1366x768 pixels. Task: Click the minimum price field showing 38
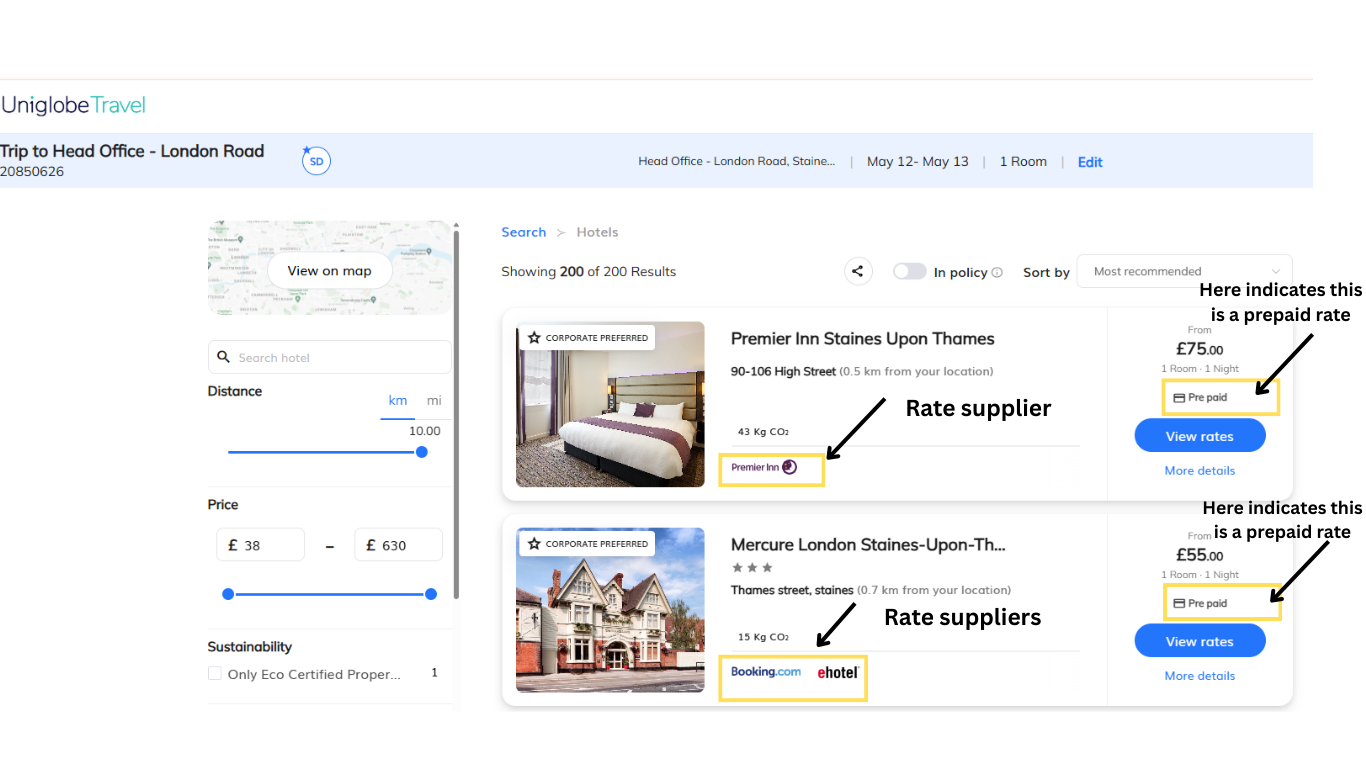click(260, 545)
